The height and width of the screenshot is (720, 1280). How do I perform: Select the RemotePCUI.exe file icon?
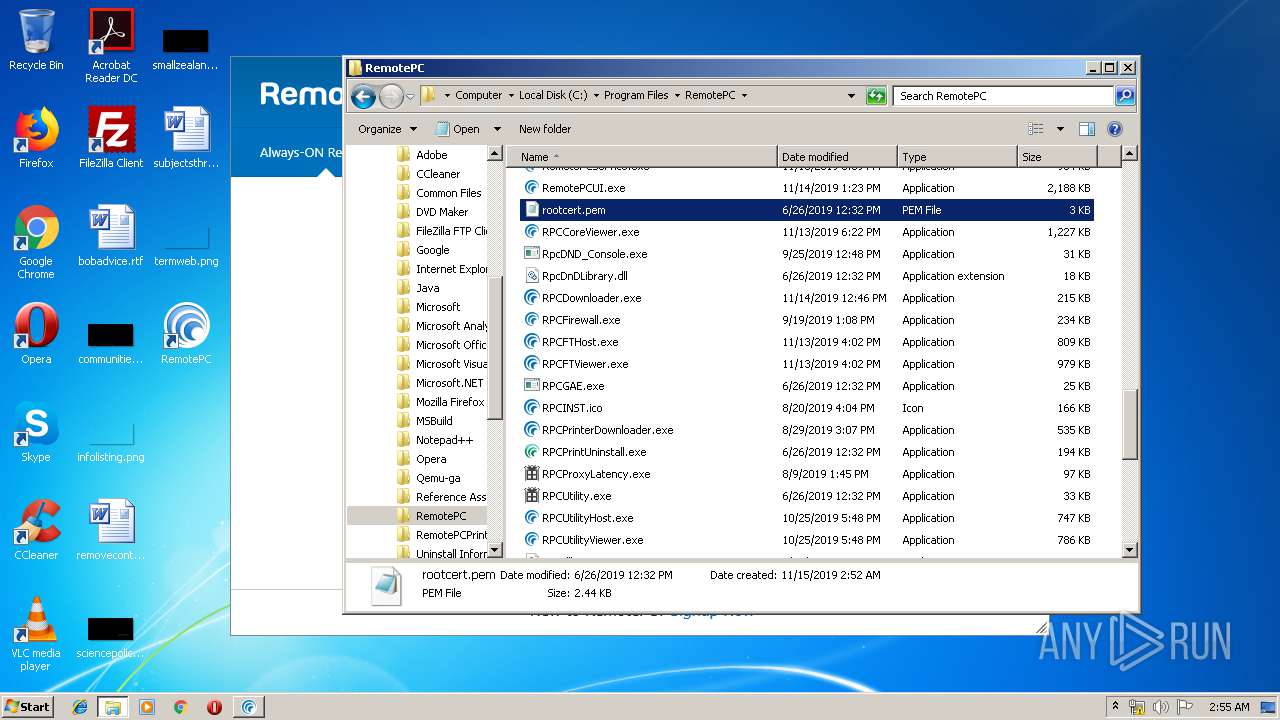[x=532, y=188]
